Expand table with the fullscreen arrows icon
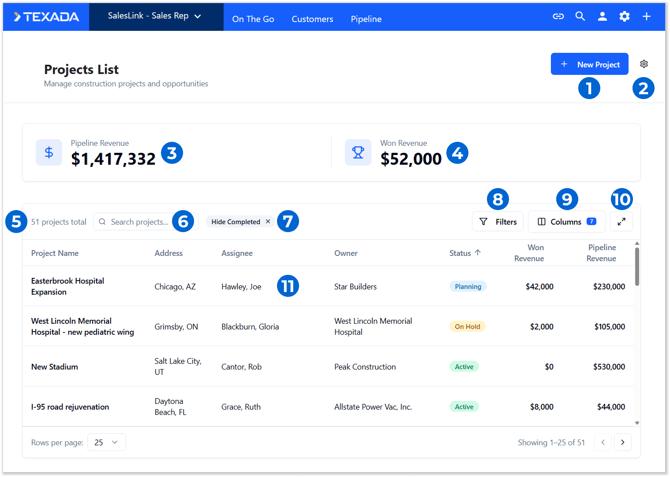 coord(621,221)
